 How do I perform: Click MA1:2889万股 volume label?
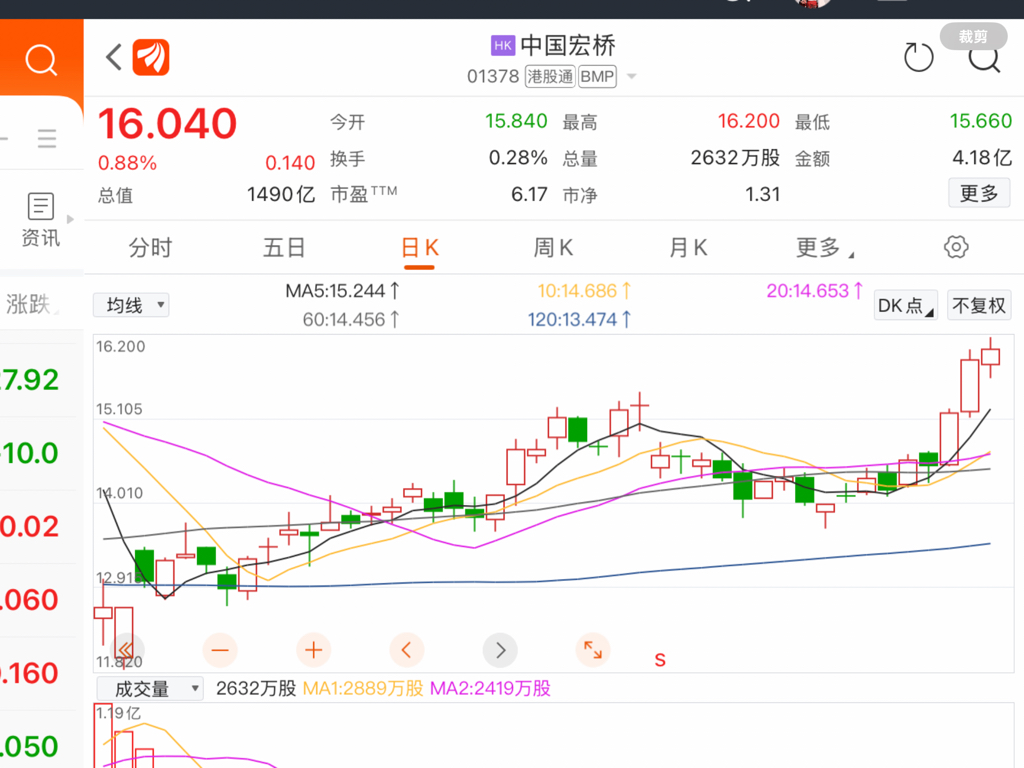pyautogui.click(x=363, y=688)
